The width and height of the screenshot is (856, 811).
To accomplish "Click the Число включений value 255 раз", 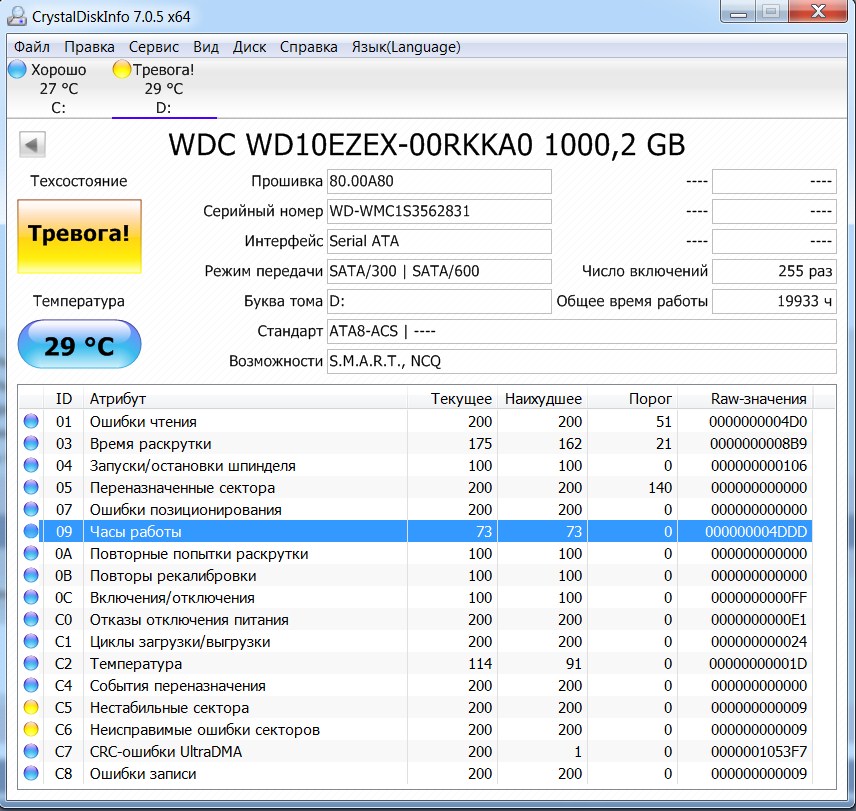I will click(x=774, y=271).
